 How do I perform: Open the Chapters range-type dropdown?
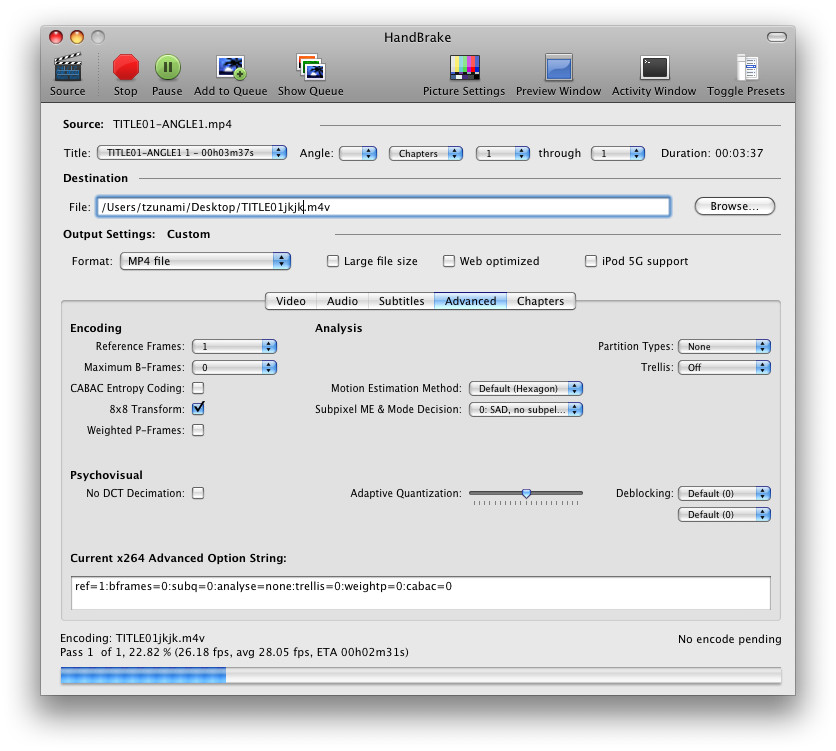[x=426, y=154]
